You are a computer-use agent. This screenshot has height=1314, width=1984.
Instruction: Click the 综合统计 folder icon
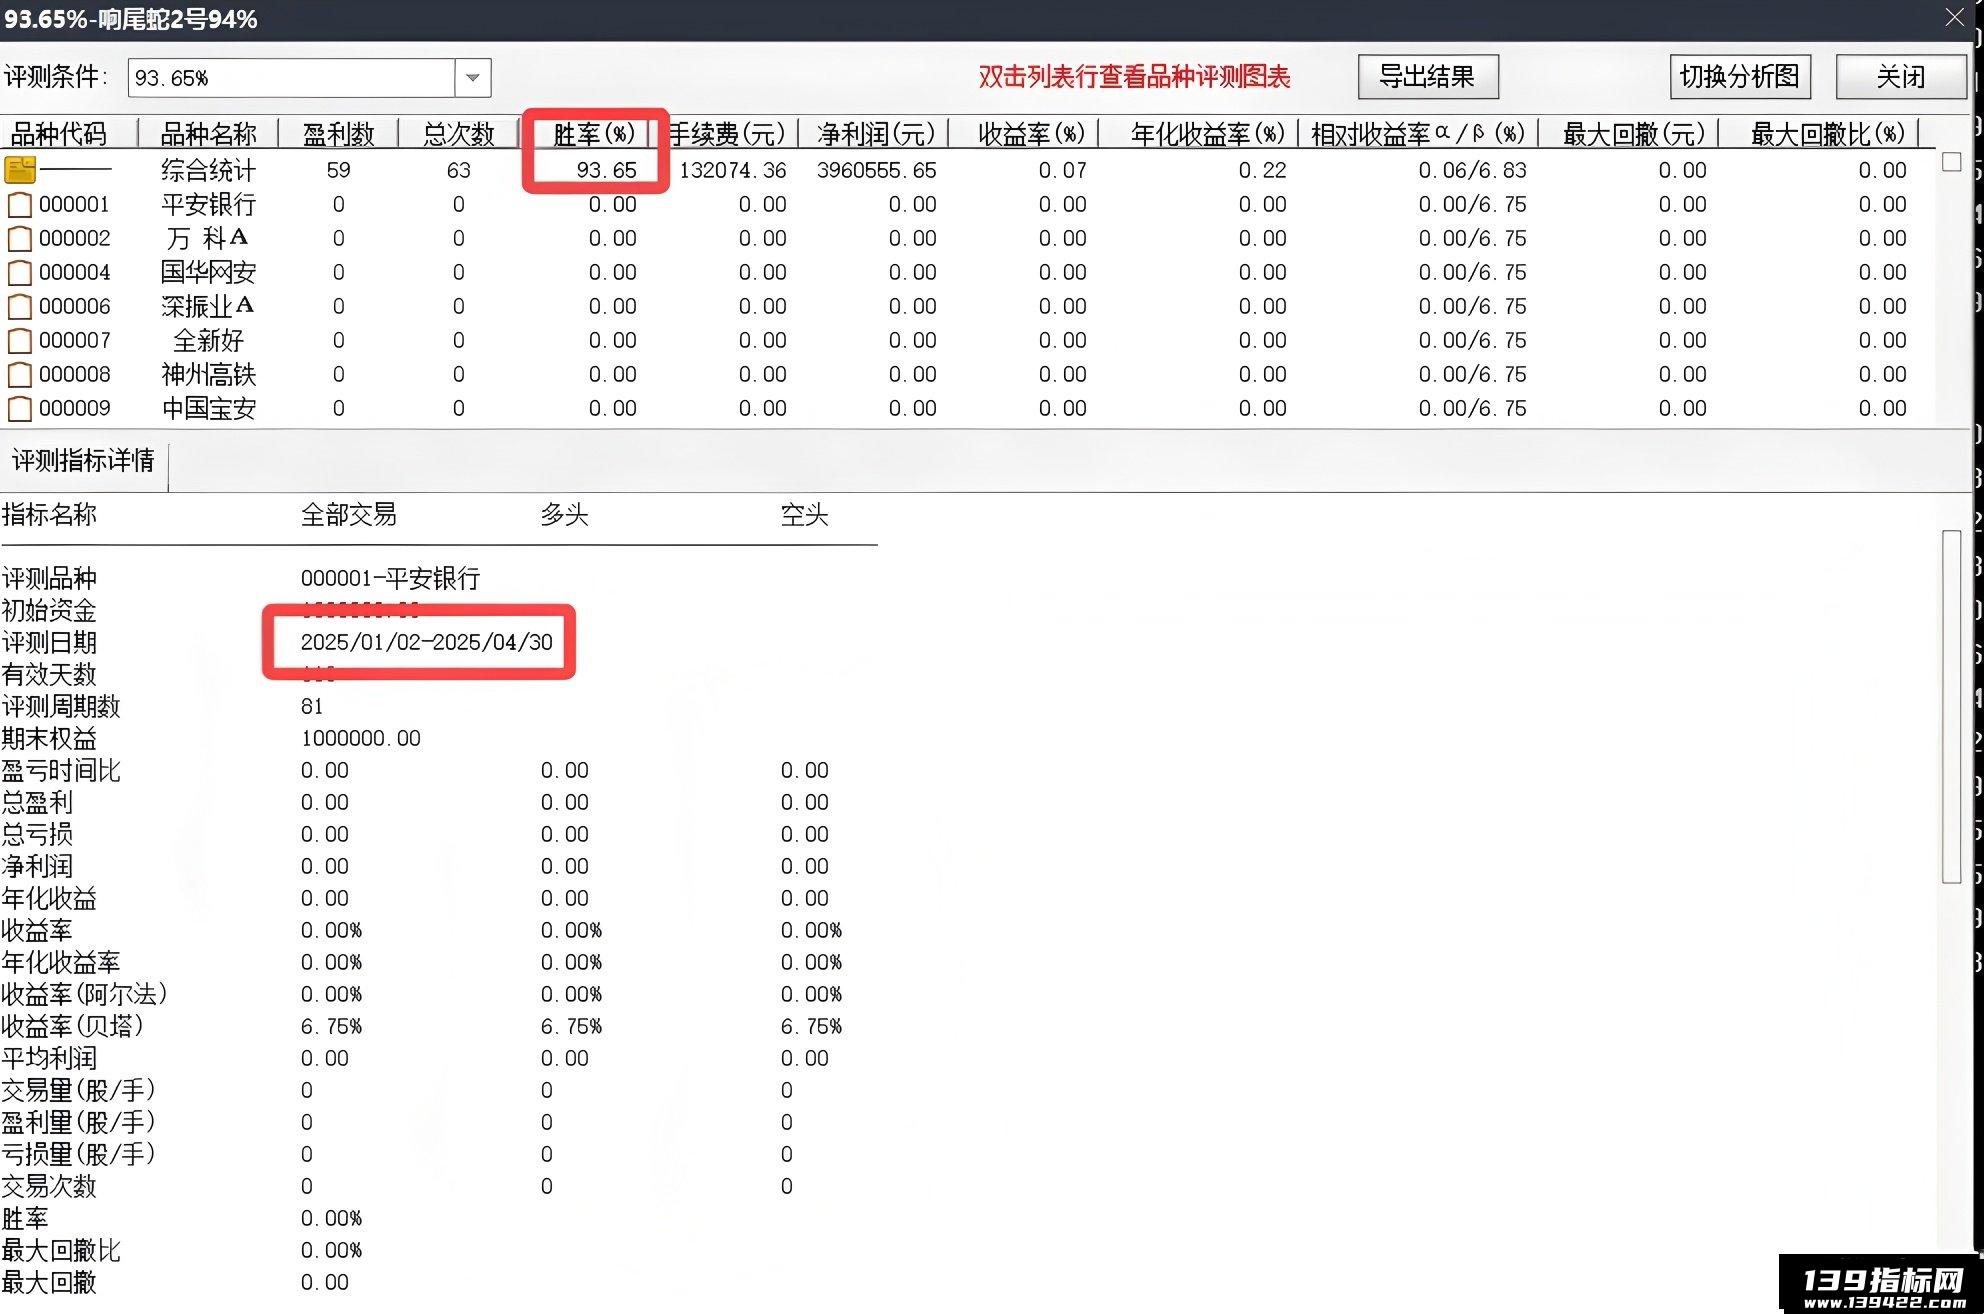point(20,170)
